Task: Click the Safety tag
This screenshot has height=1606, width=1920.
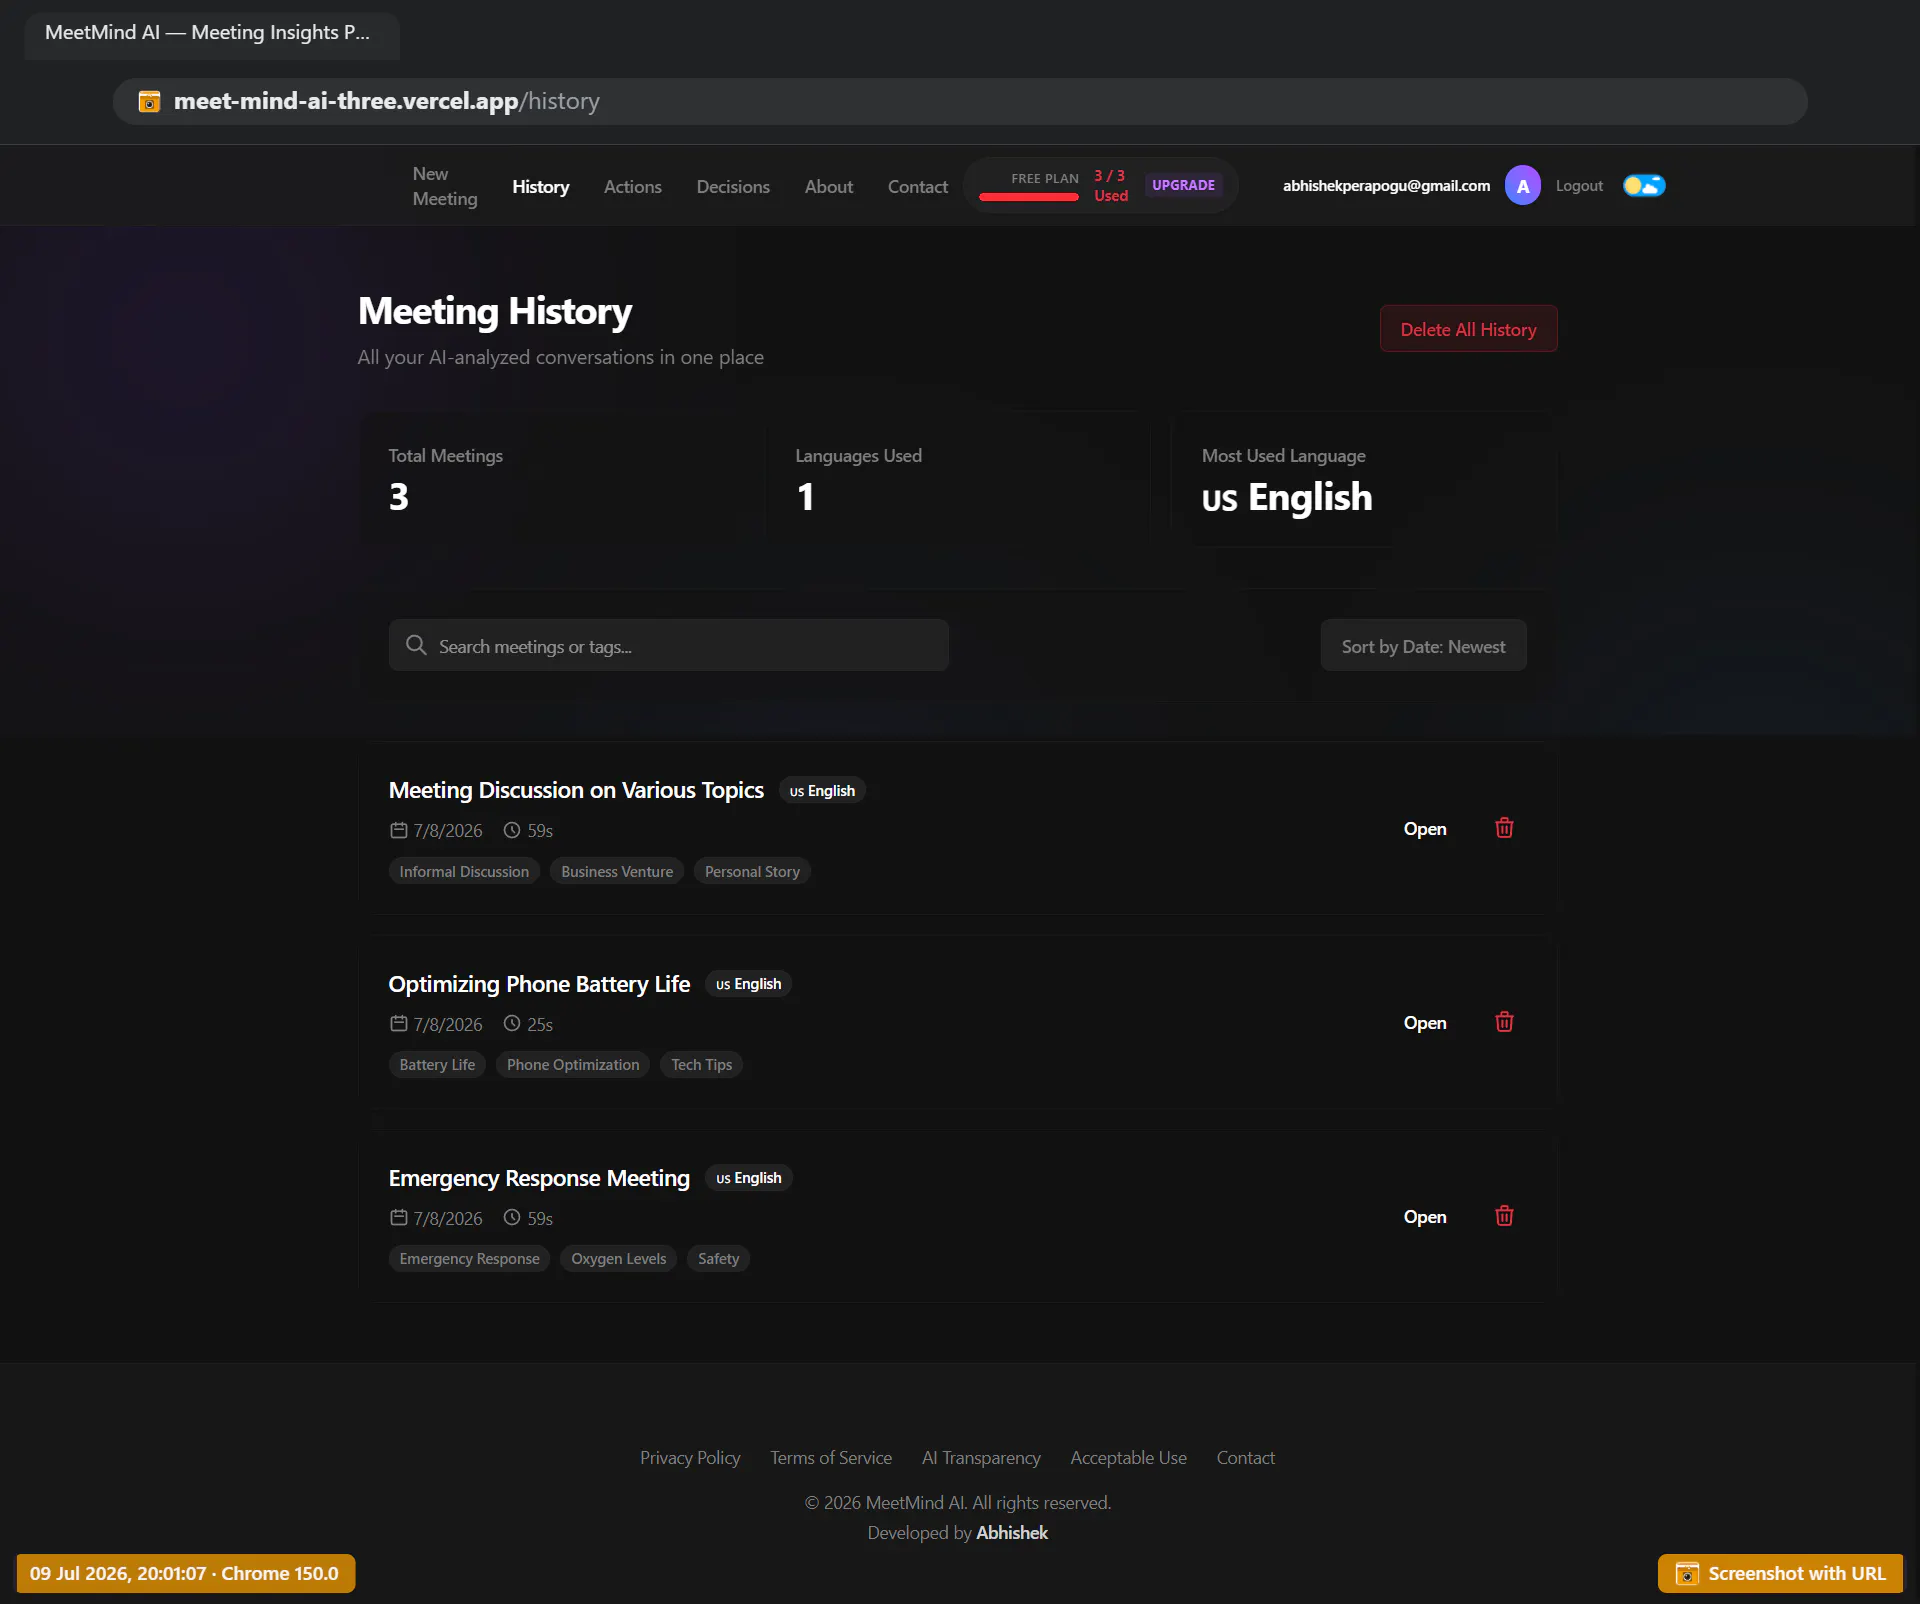Action: coord(718,1260)
